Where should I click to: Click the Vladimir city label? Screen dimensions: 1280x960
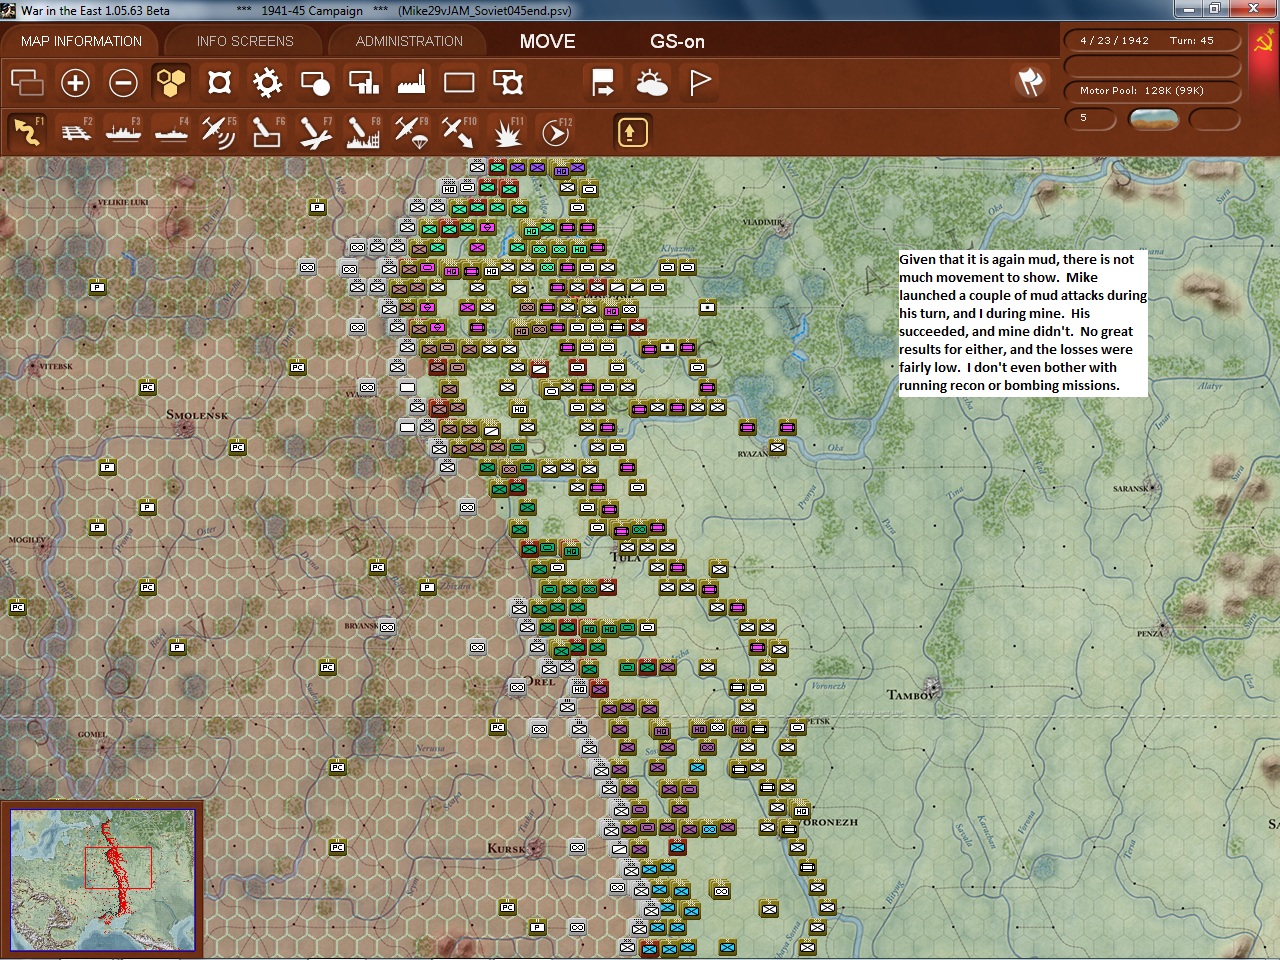763,222
